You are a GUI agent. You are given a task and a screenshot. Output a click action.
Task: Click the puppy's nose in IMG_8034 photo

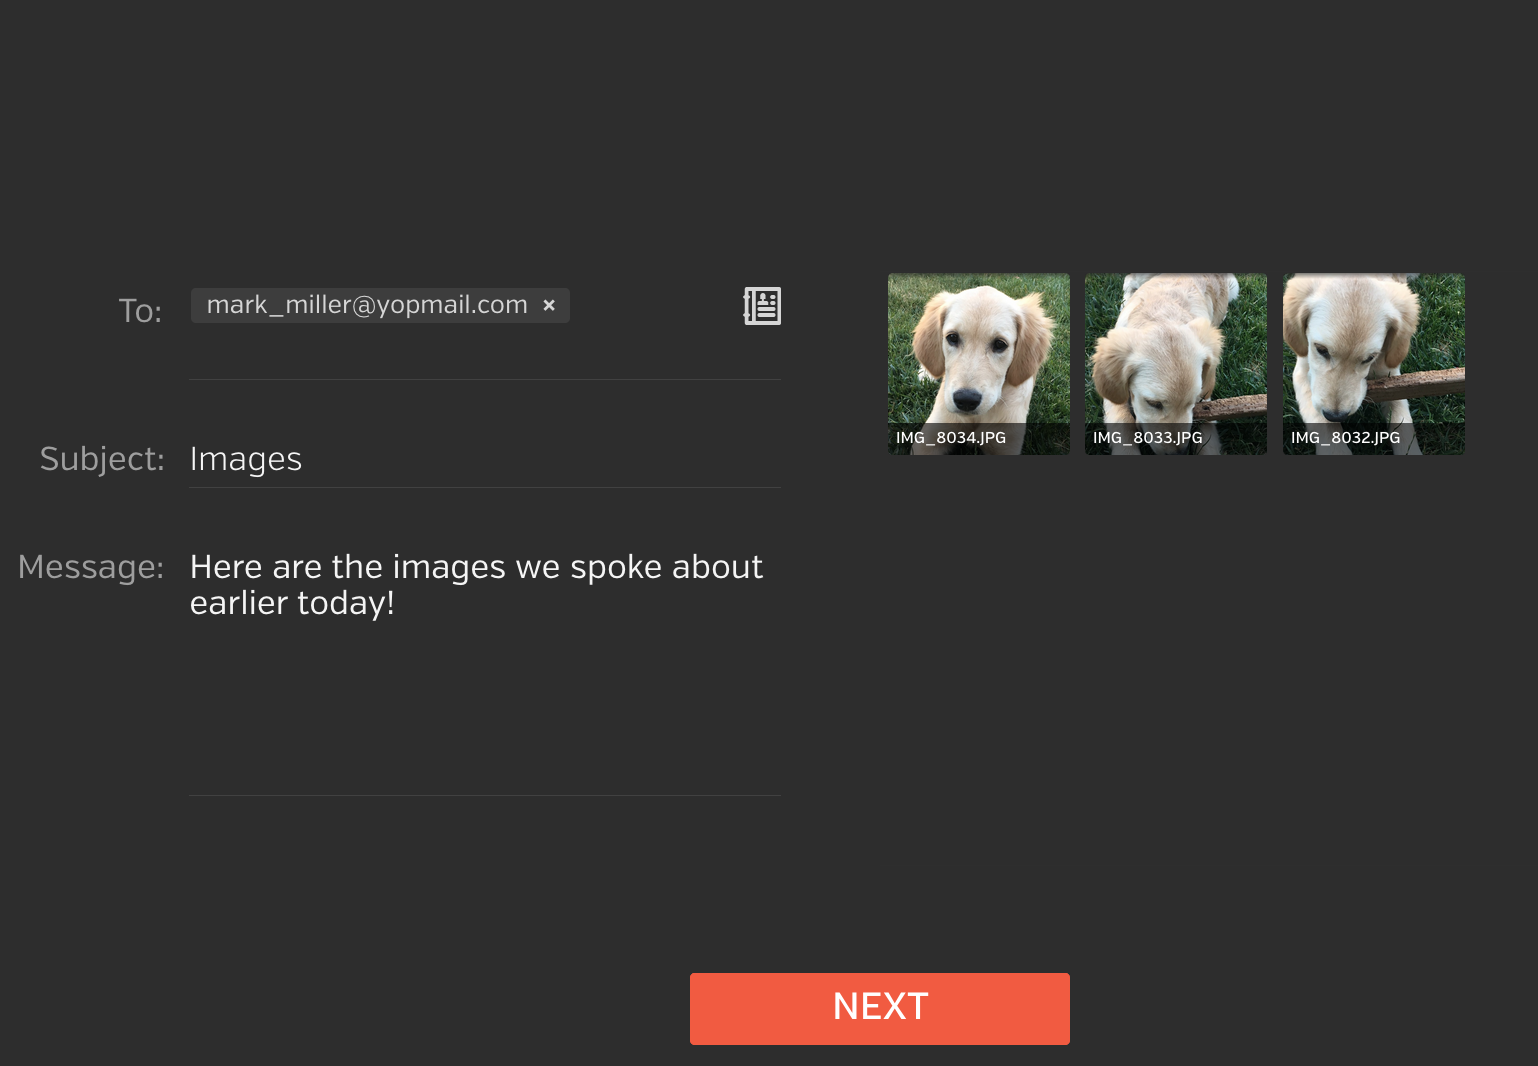tap(967, 401)
